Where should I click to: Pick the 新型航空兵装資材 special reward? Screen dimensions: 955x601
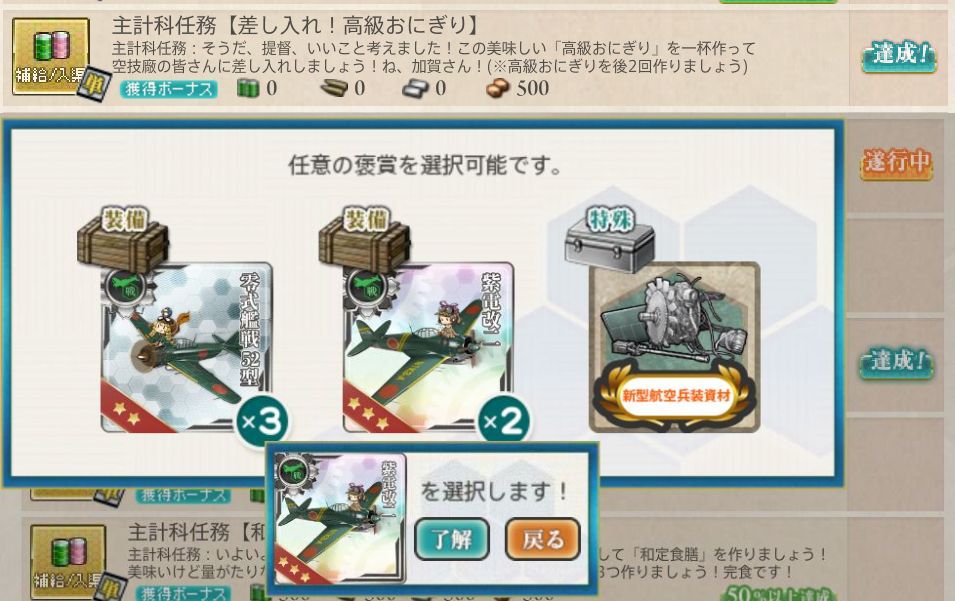674,347
